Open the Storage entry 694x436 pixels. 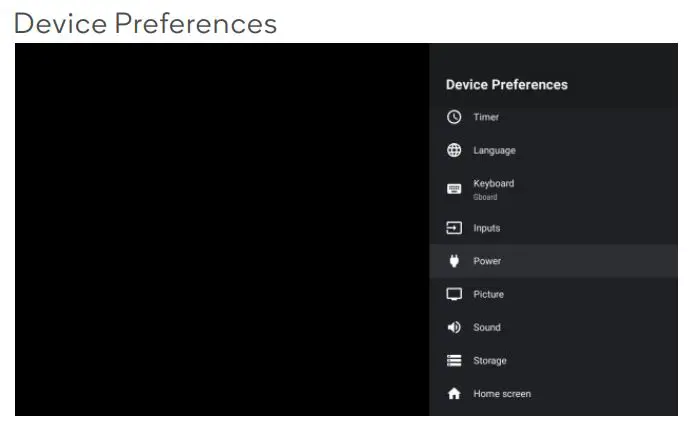490,360
